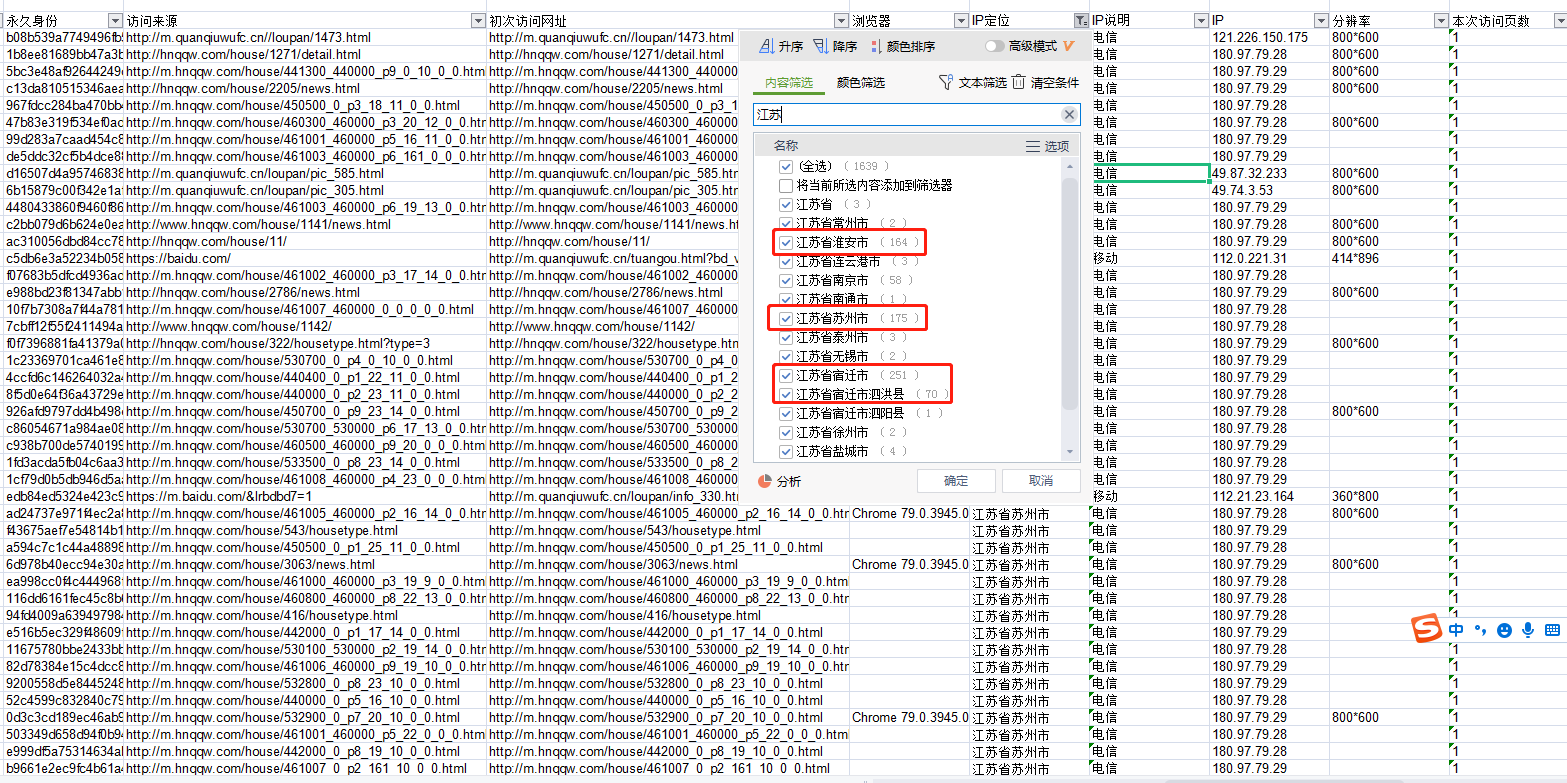Open 颜色排序 color sort option
The image size is (1567, 783).
click(902, 47)
